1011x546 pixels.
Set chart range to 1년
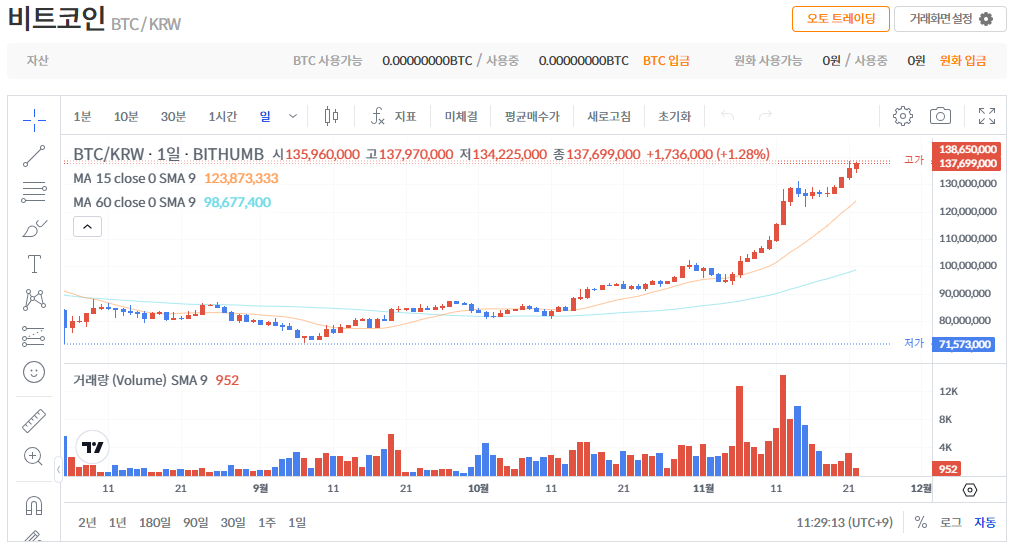[x=117, y=522]
